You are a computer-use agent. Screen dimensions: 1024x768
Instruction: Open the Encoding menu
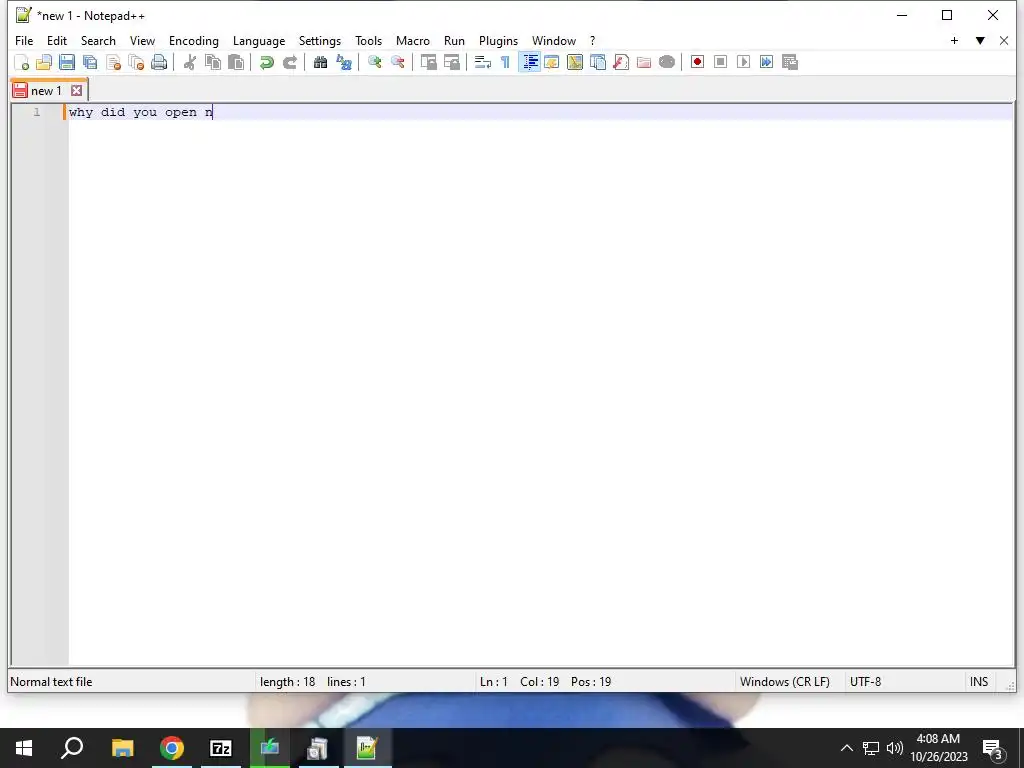(x=193, y=40)
